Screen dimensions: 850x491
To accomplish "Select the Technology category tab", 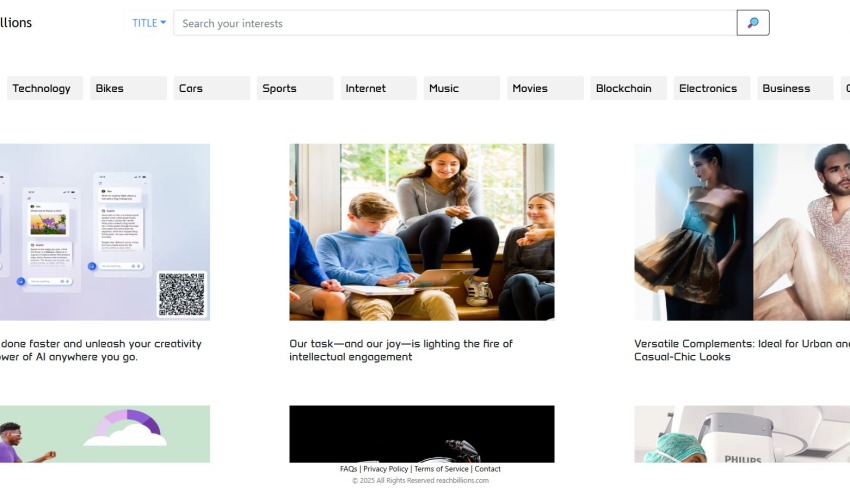I will pos(45,88).
